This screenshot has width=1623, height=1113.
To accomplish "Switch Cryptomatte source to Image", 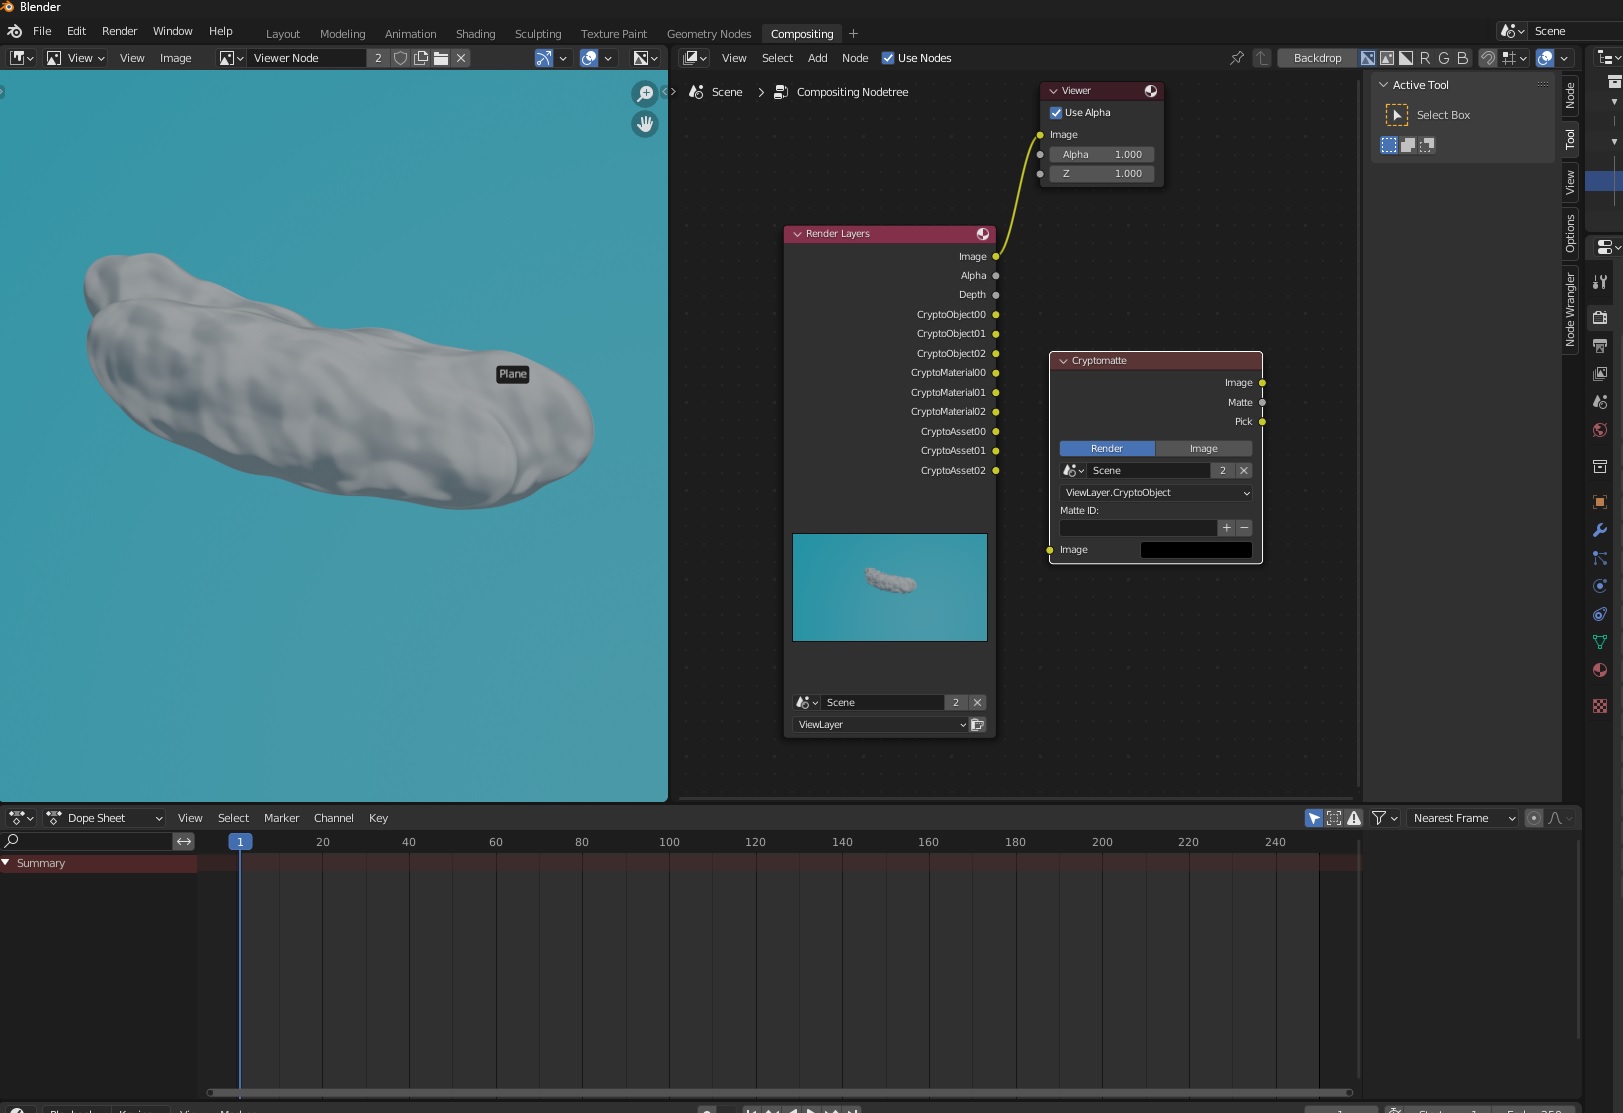I will pos(1203,449).
